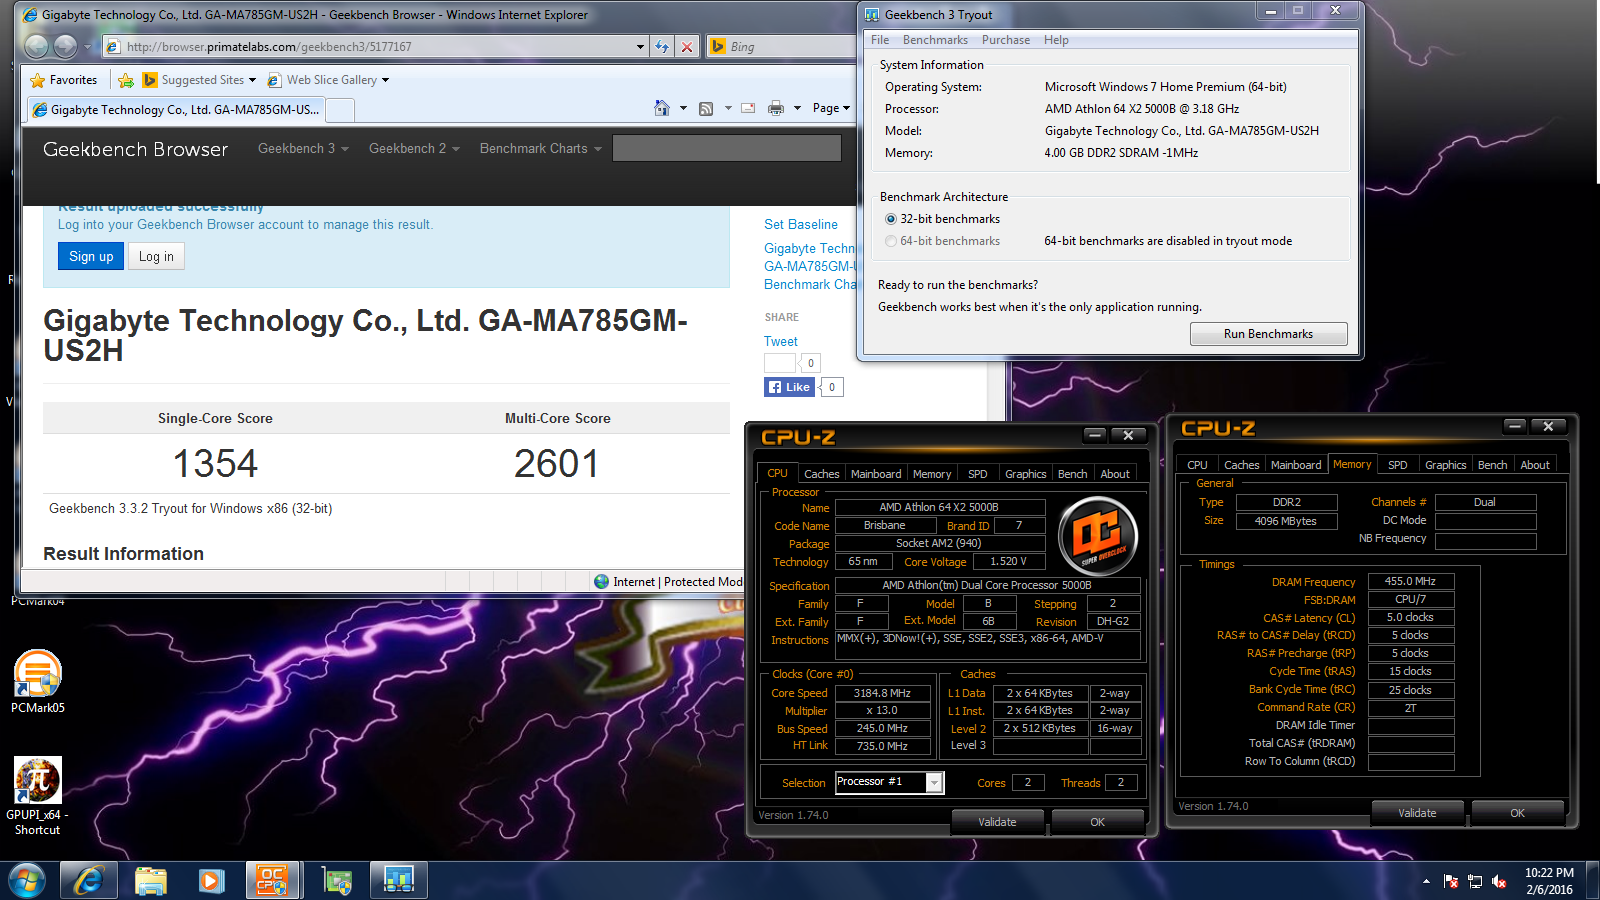Screen dimensions: 1600x900
Task: Open Bench tab in left CPU-Z window
Action: tap(1072, 474)
